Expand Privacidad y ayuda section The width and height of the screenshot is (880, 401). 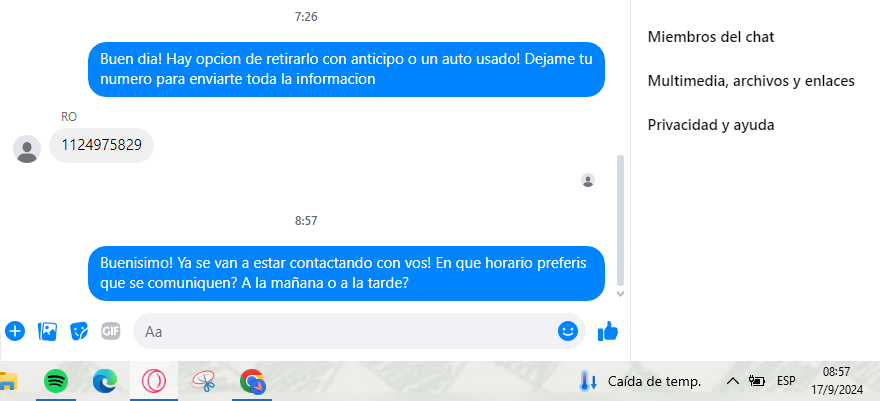click(711, 125)
